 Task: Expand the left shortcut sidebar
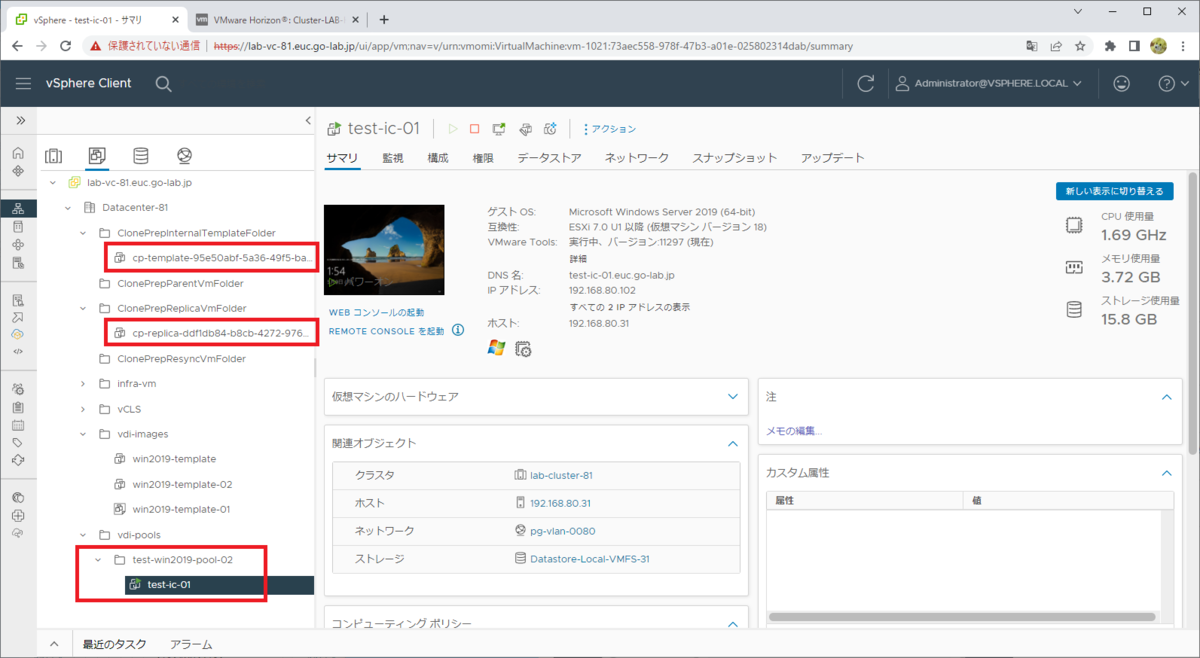(x=18, y=120)
